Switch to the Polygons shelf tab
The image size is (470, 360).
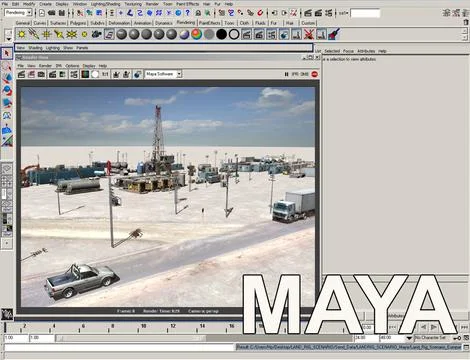(x=78, y=23)
